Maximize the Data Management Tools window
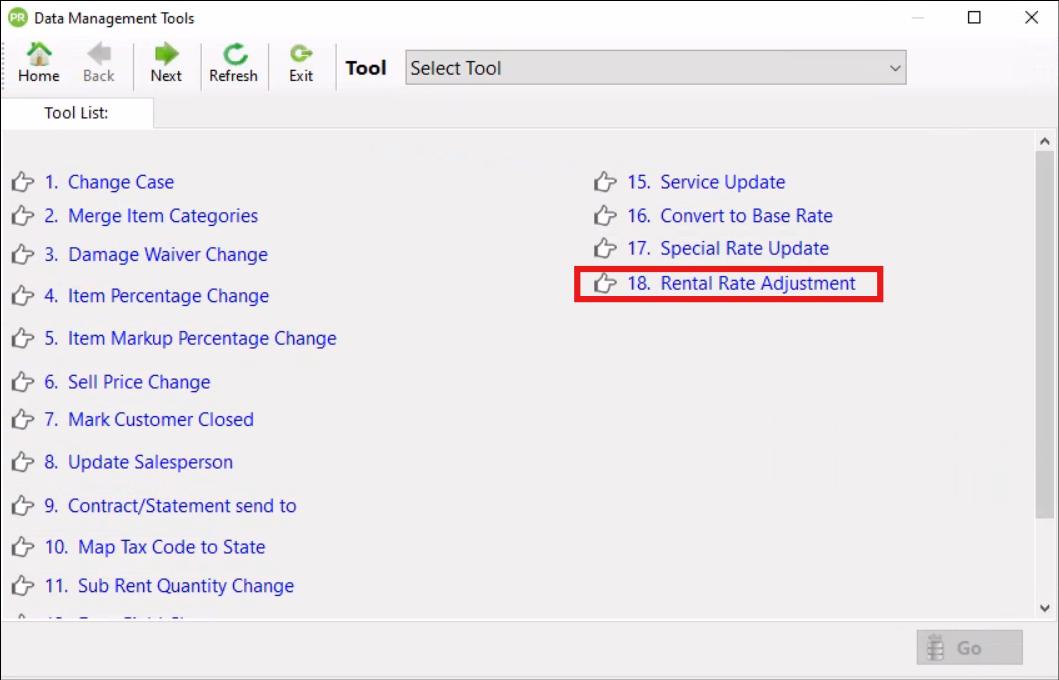The height and width of the screenshot is (680, 1059). pyautogui.click(x=974, y=18)
